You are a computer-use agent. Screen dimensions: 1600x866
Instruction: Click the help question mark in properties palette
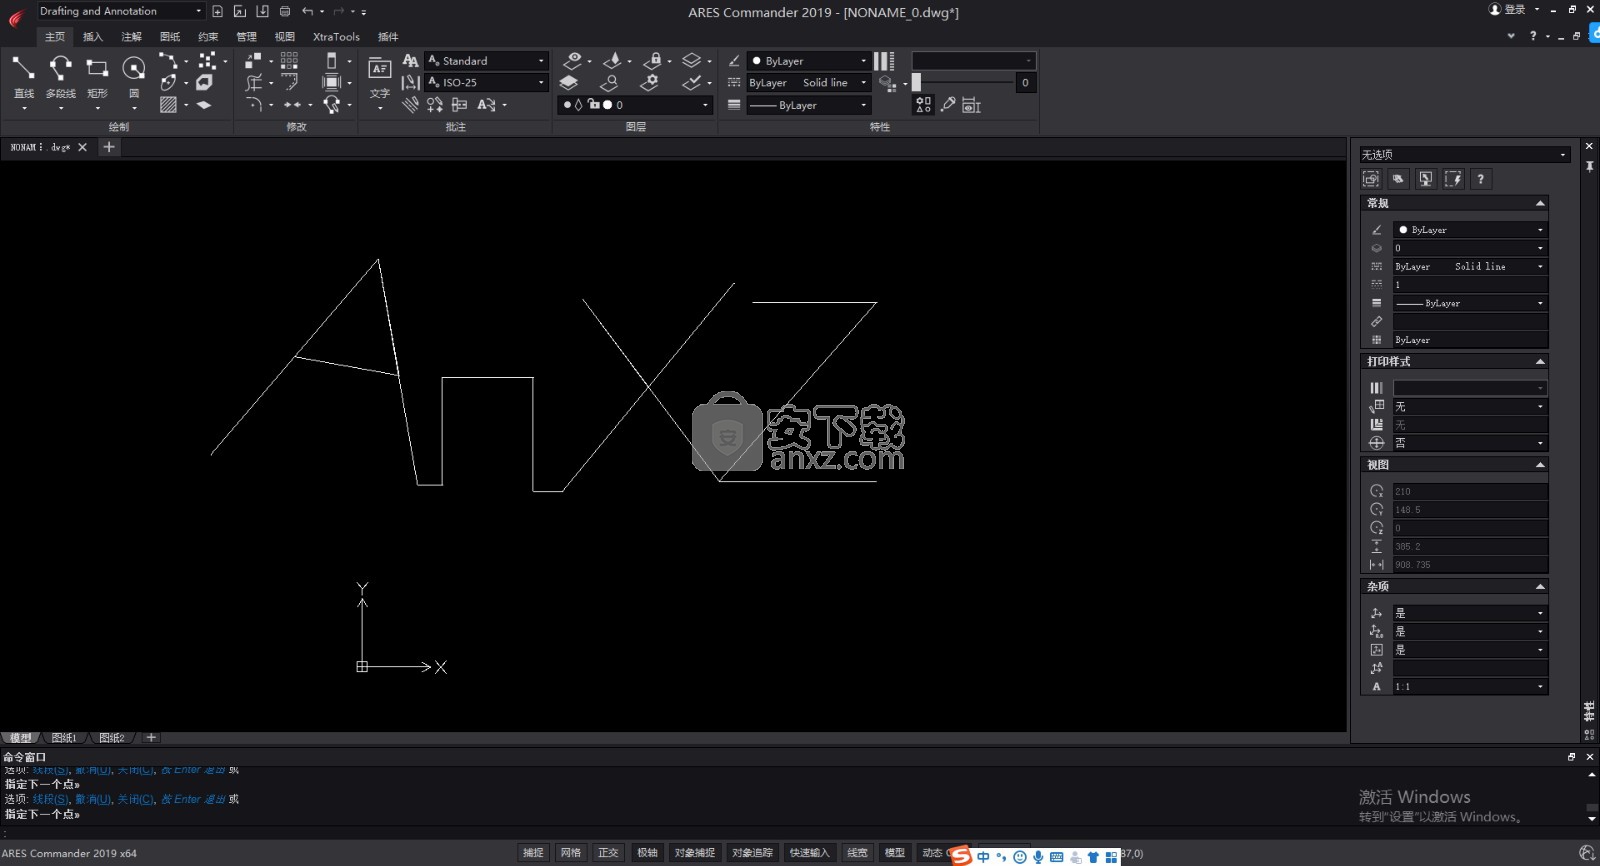pyautogui.click(x=1480, y=179)
